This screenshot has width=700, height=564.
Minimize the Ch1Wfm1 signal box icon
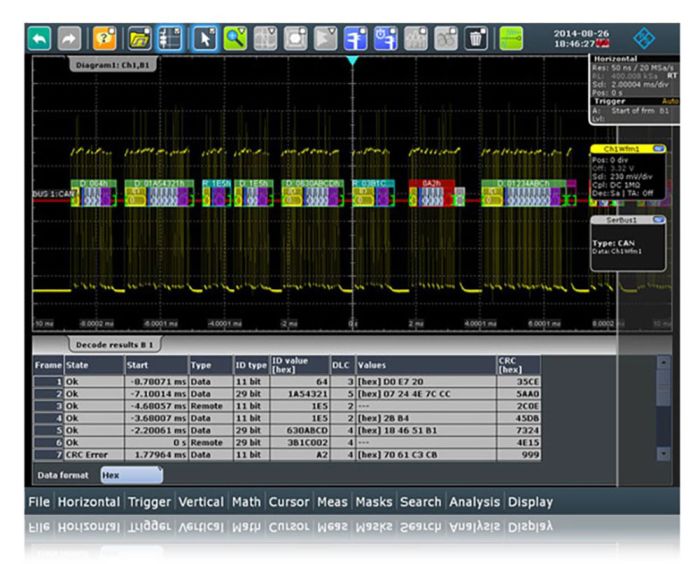point(658,149)
